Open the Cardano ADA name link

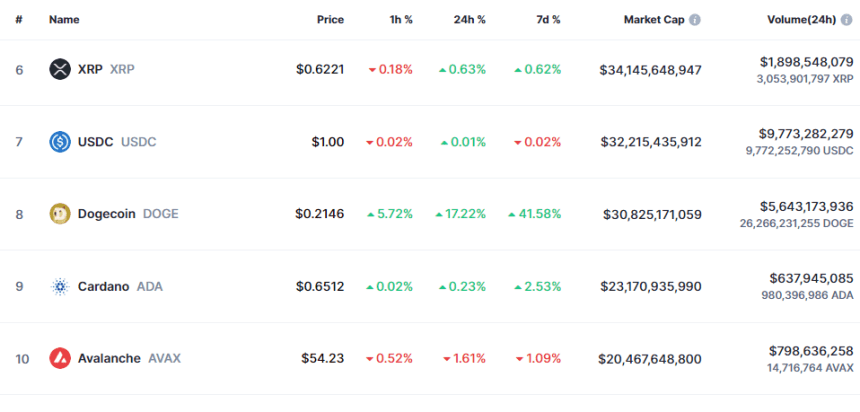tap(120, 286)
